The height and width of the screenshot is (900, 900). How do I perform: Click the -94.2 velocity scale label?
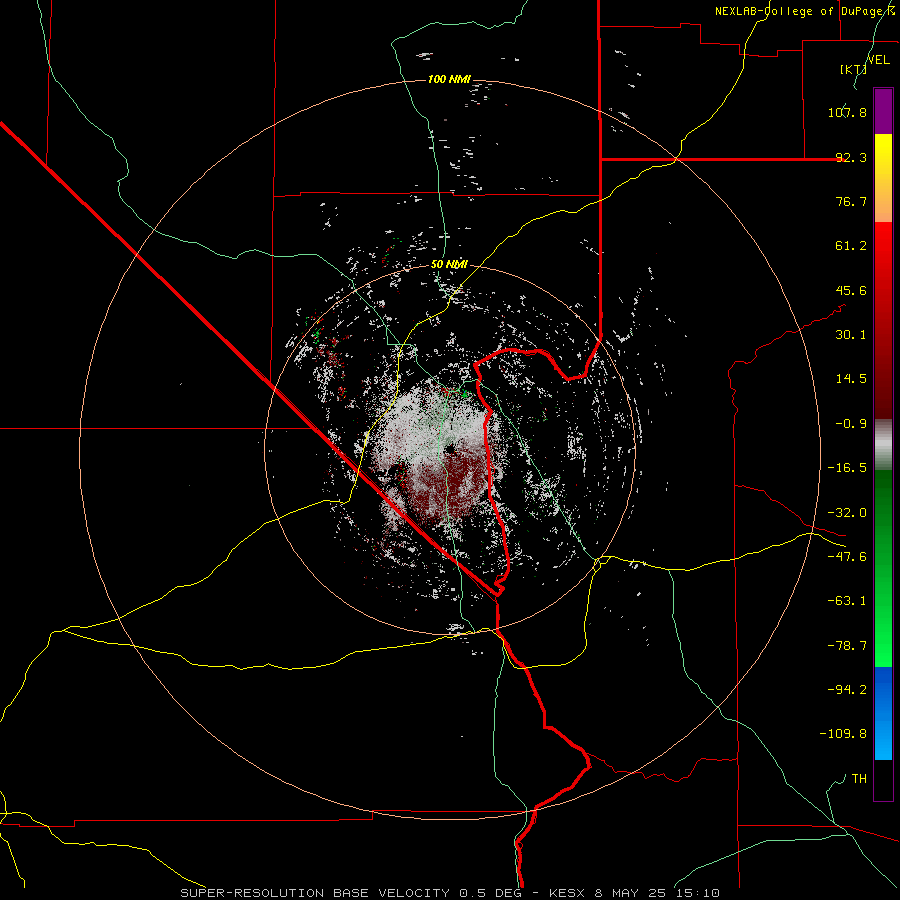[x=847, y=690]
